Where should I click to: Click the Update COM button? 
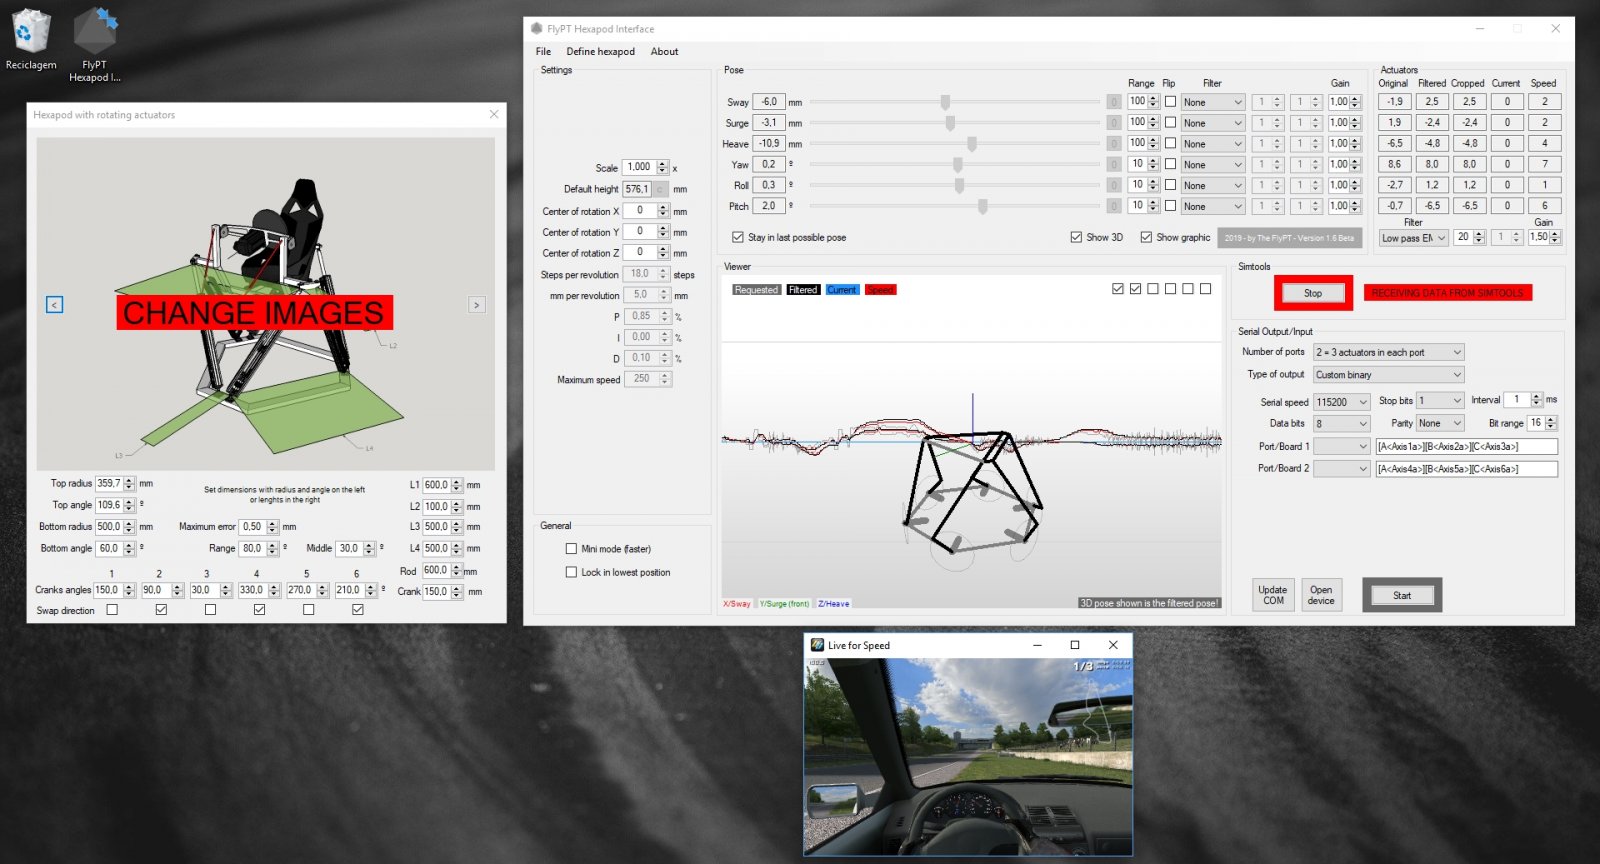coord(1273,595)
